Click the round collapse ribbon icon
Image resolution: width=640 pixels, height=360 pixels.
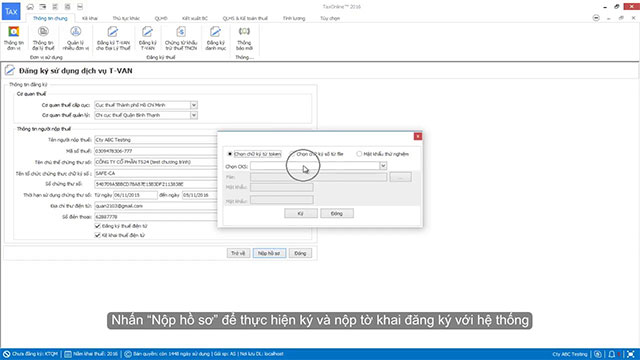click(596, 18)
